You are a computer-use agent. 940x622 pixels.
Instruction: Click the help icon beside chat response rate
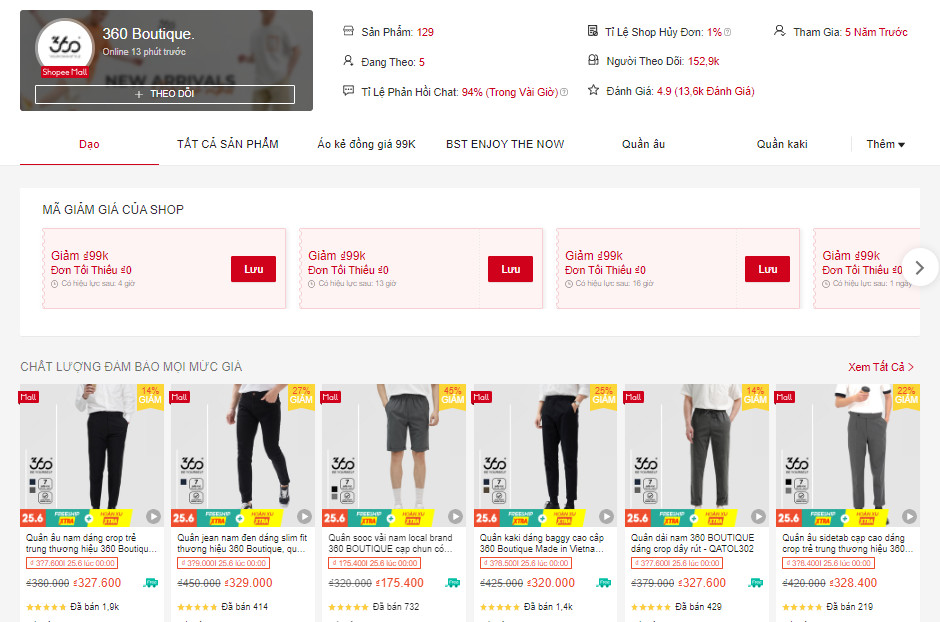click(564, 92)
